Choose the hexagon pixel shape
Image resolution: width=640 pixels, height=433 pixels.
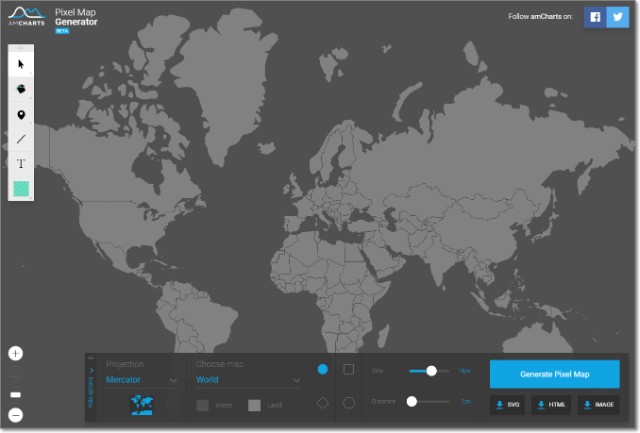[x=348, y=403]
